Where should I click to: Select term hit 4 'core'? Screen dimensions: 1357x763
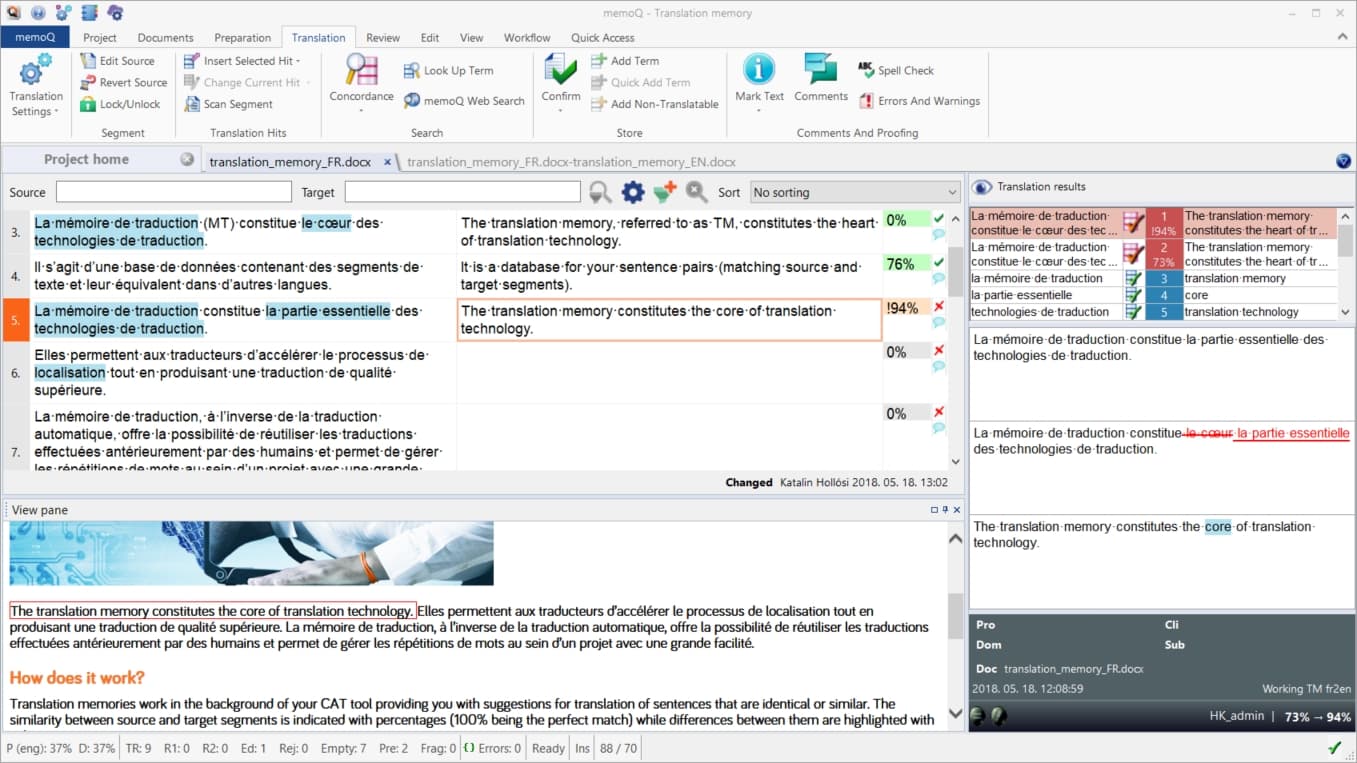click(1153, 295)
